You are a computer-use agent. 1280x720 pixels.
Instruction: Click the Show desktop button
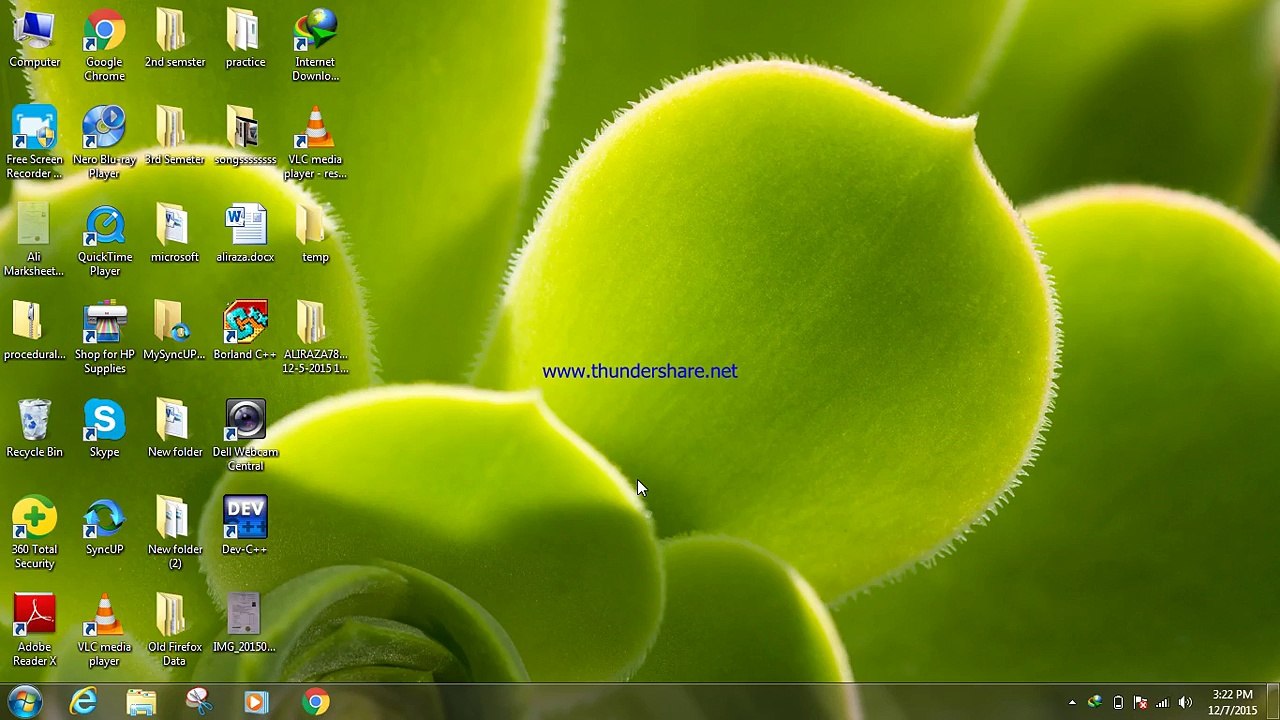(1273, 702)
